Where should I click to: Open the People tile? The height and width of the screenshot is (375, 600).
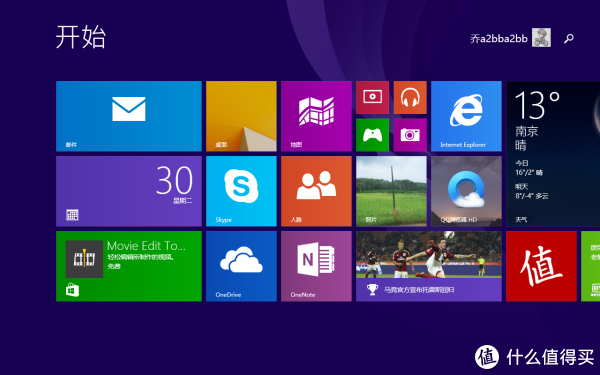[316, 191]
